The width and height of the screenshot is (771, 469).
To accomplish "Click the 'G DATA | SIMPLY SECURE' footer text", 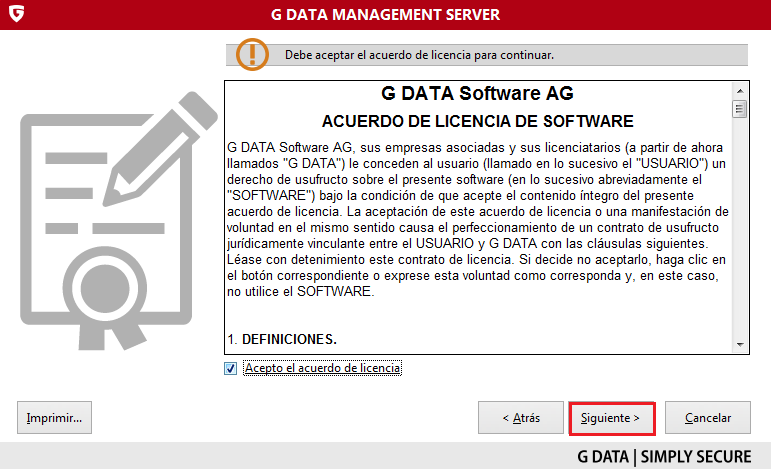I will (664, 456).
